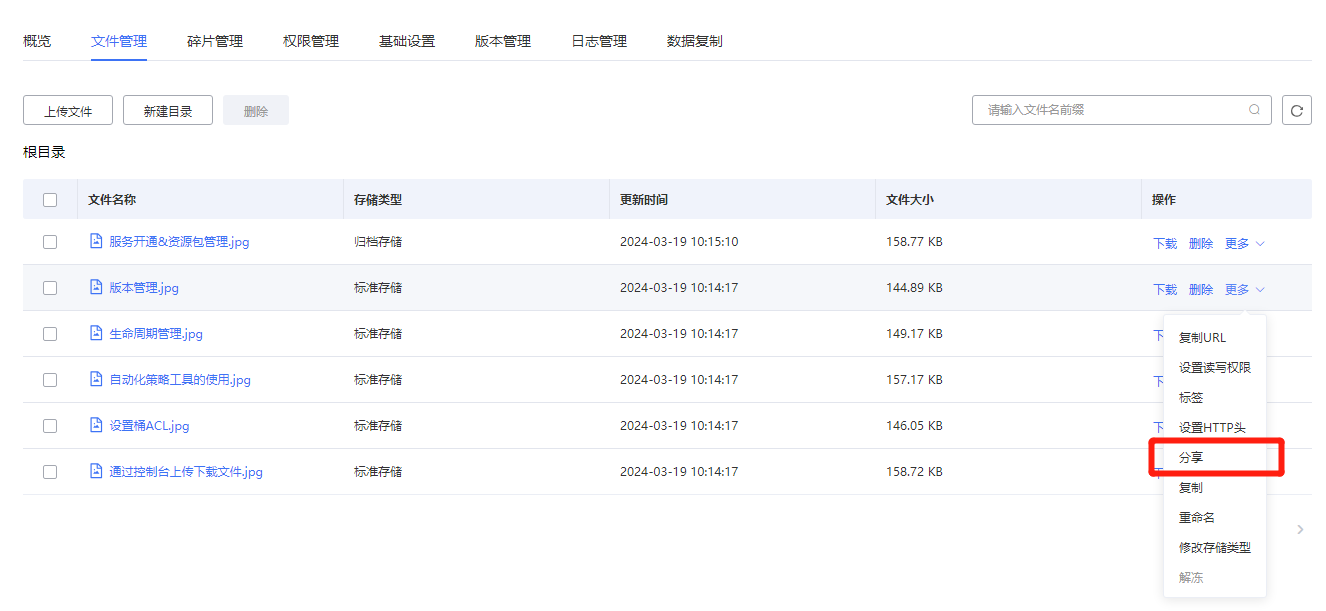Open the 版本管理 tab

point(503,41)
